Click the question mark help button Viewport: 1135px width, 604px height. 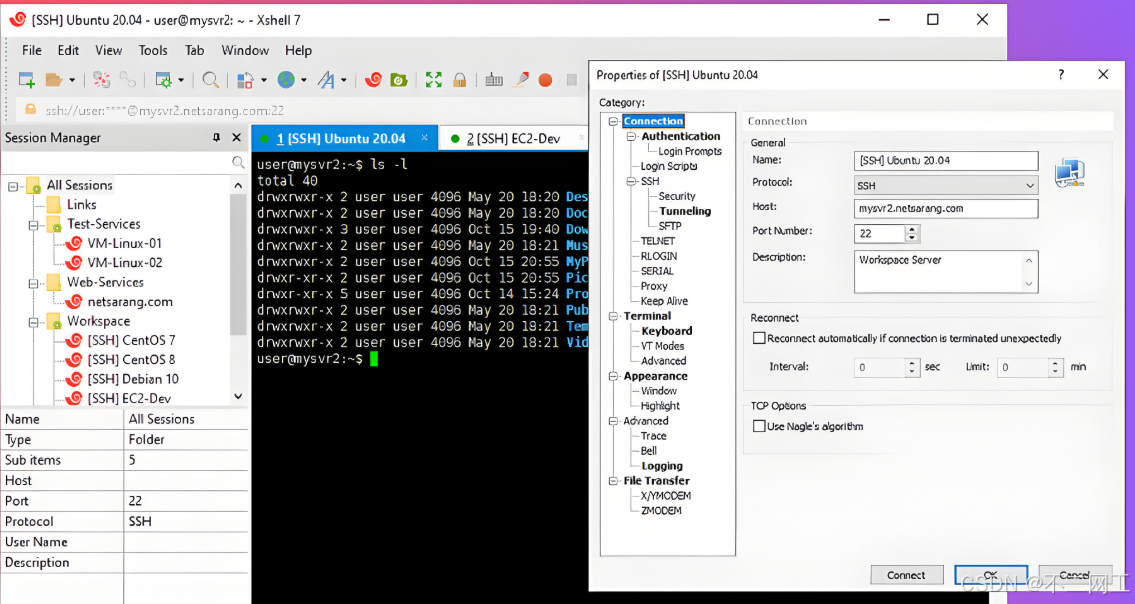coord(1061,75)
